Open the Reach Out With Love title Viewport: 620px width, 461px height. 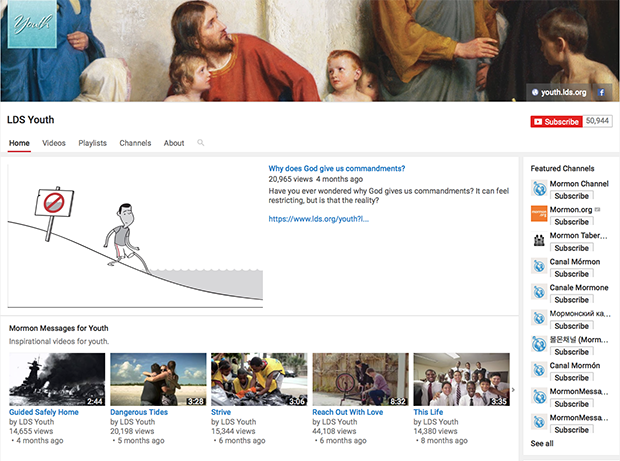pyautogui.click(x=348, y=412)
